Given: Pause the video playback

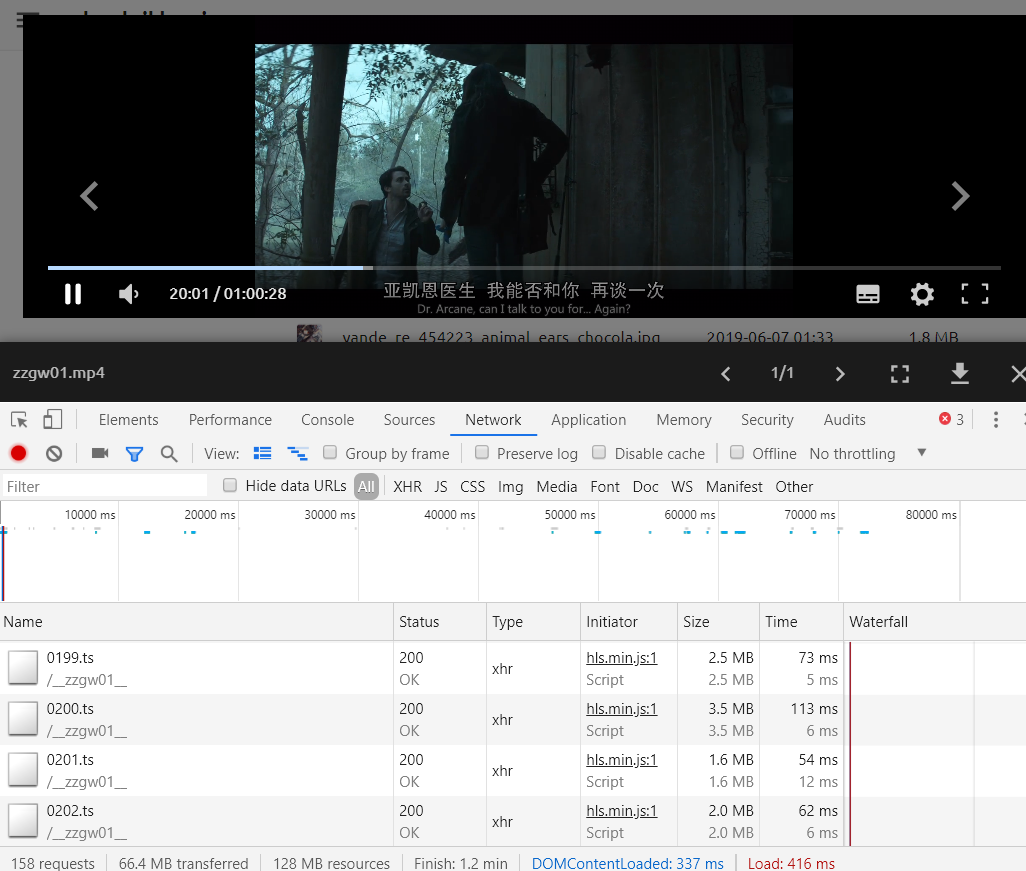Looking at the screenshot, I should [73, 294].
